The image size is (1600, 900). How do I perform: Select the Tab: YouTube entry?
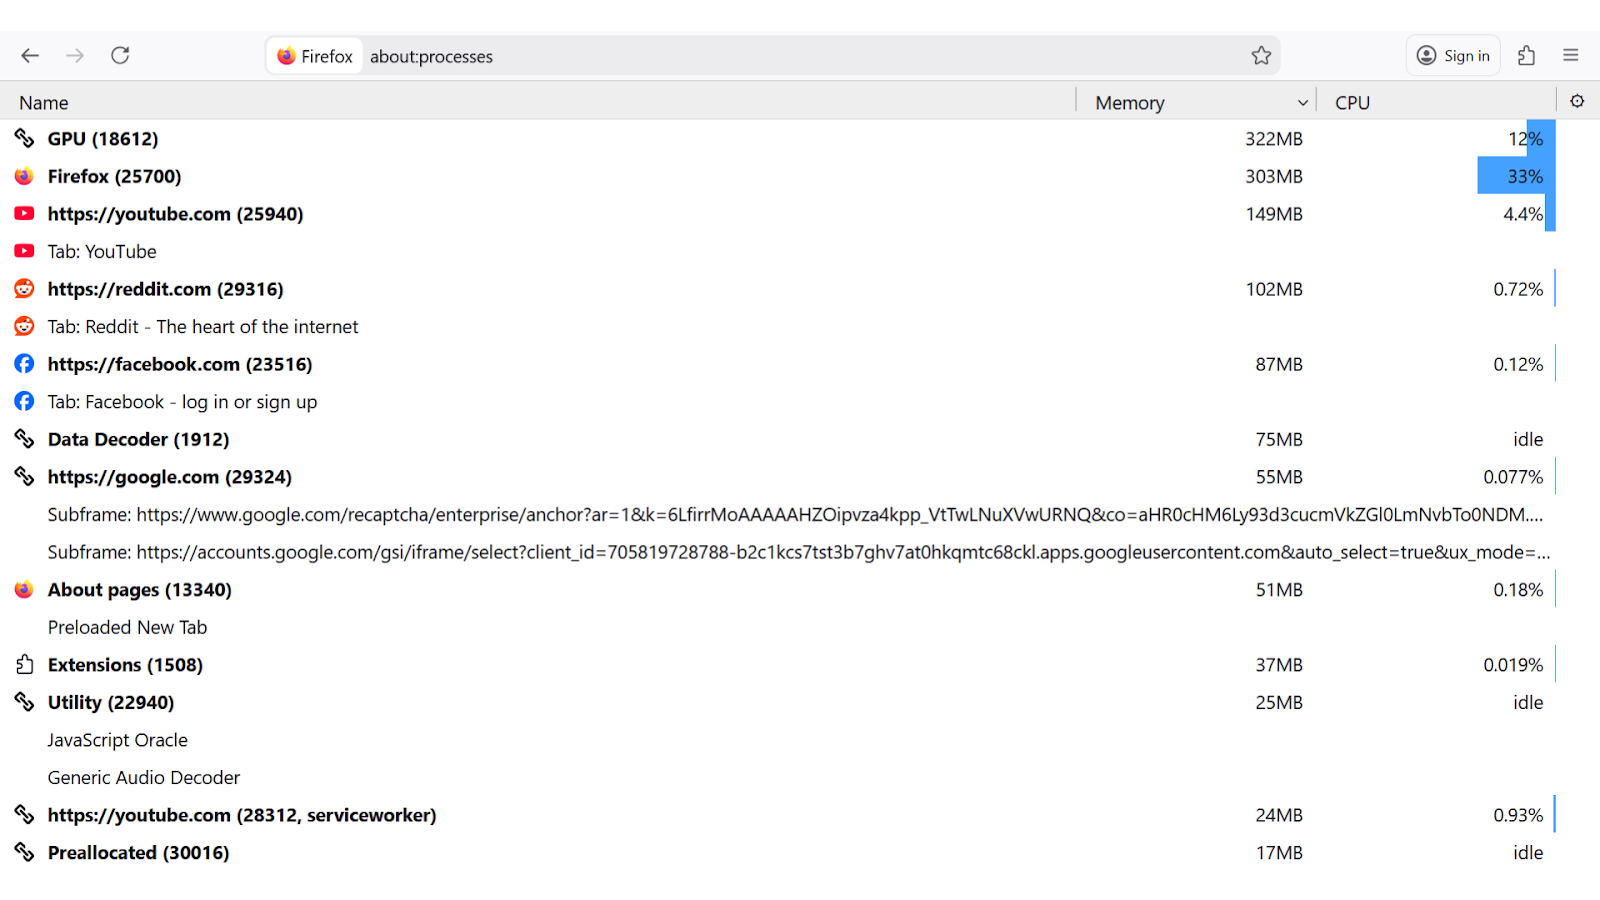[102, 252]
